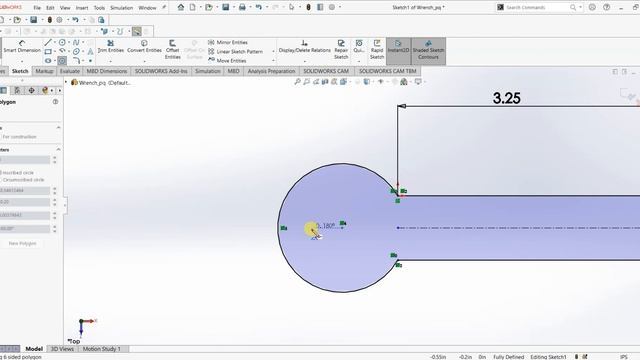
Task: Click the number of sides input field
Action: pos(24,160)
